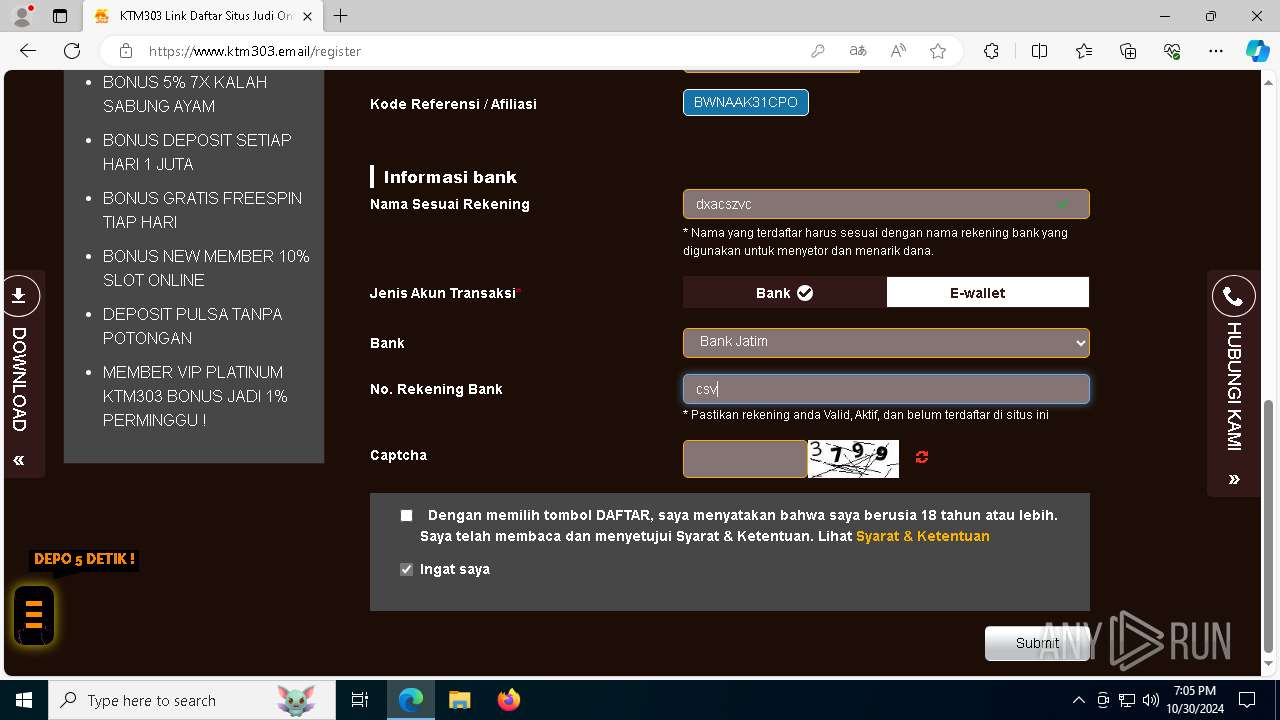
Task: Open the notification center icon
Action: [x=1247, y=700]
